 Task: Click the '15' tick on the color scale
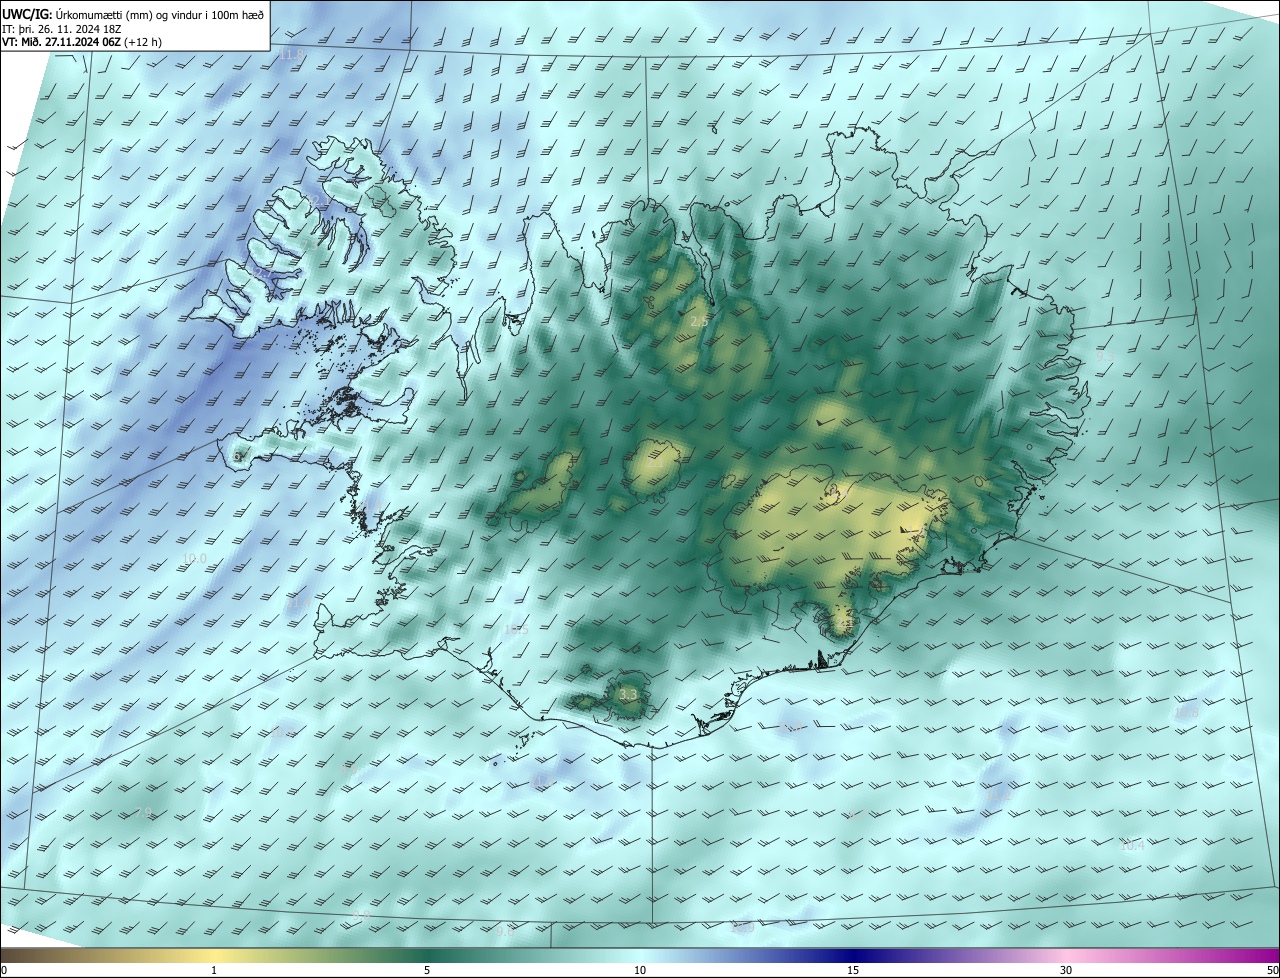(x=853, y=970)
